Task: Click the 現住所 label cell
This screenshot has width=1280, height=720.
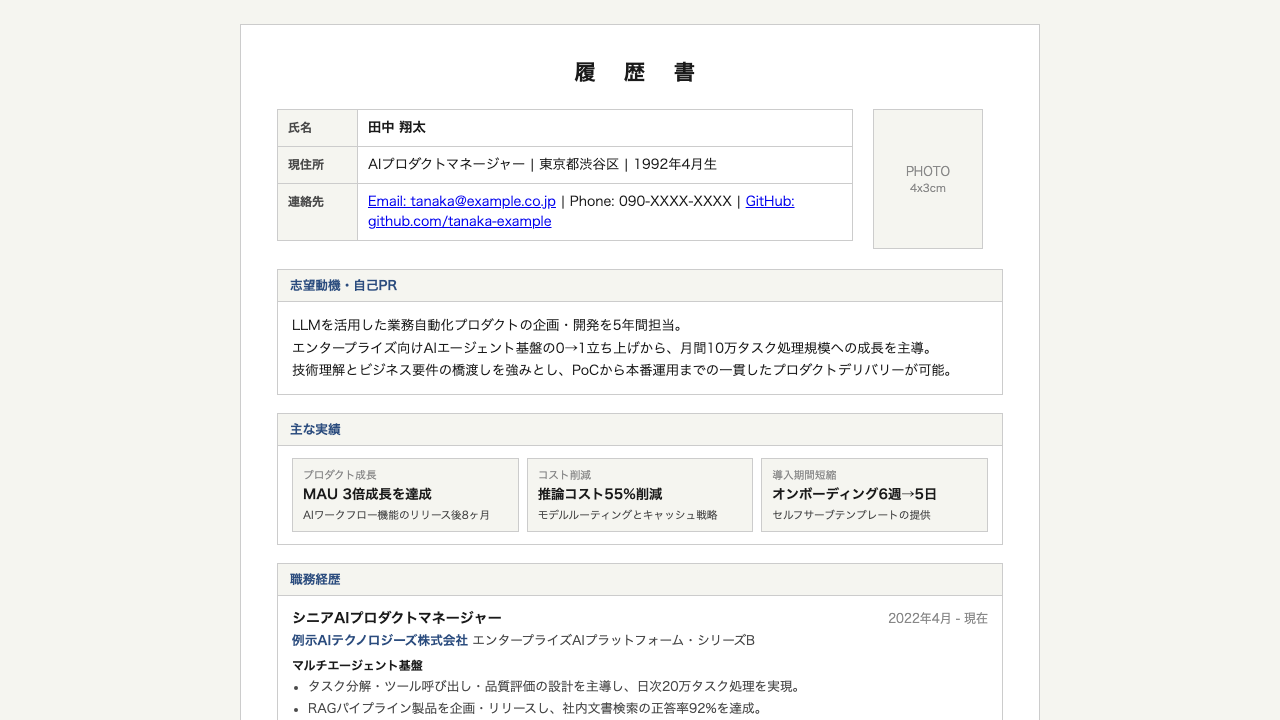Action: pos(317,165)
